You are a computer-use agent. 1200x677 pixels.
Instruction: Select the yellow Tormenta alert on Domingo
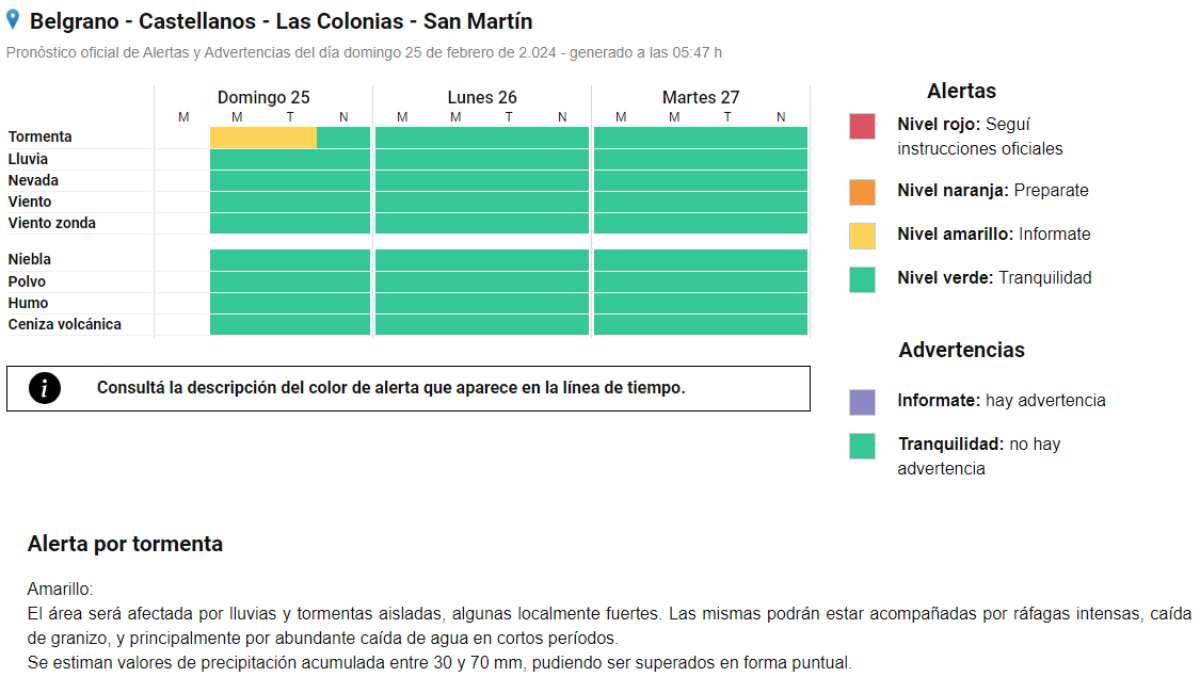pyautogui.click(x=263, y=138)
